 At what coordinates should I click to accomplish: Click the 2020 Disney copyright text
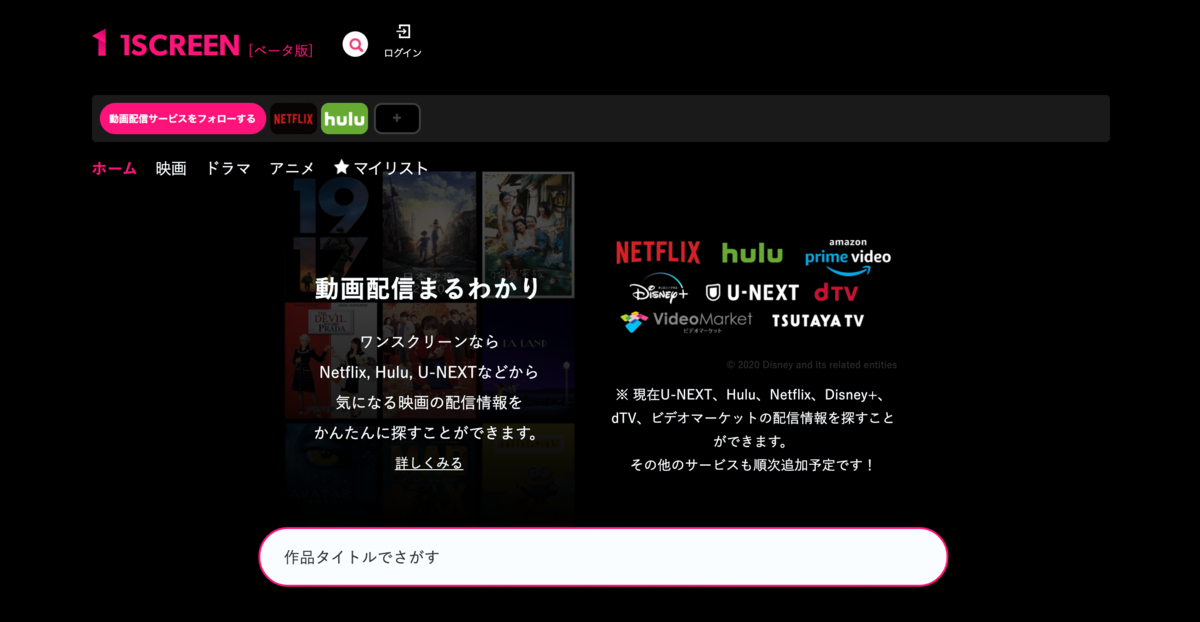(812, 365)
